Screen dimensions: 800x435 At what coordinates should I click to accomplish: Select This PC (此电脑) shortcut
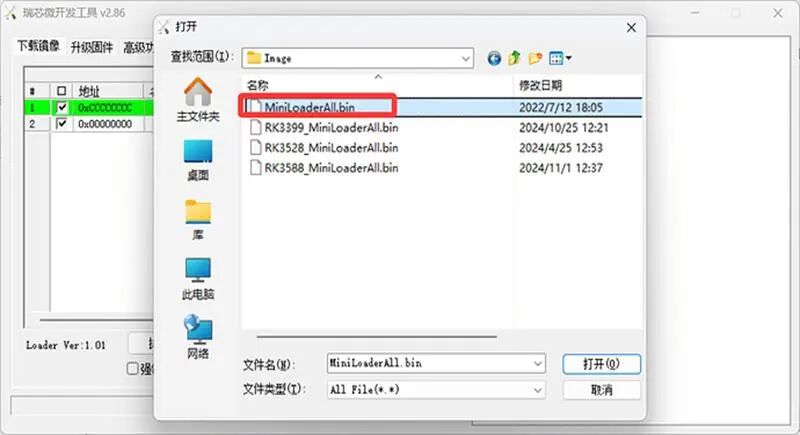click(x=198, y=278)
